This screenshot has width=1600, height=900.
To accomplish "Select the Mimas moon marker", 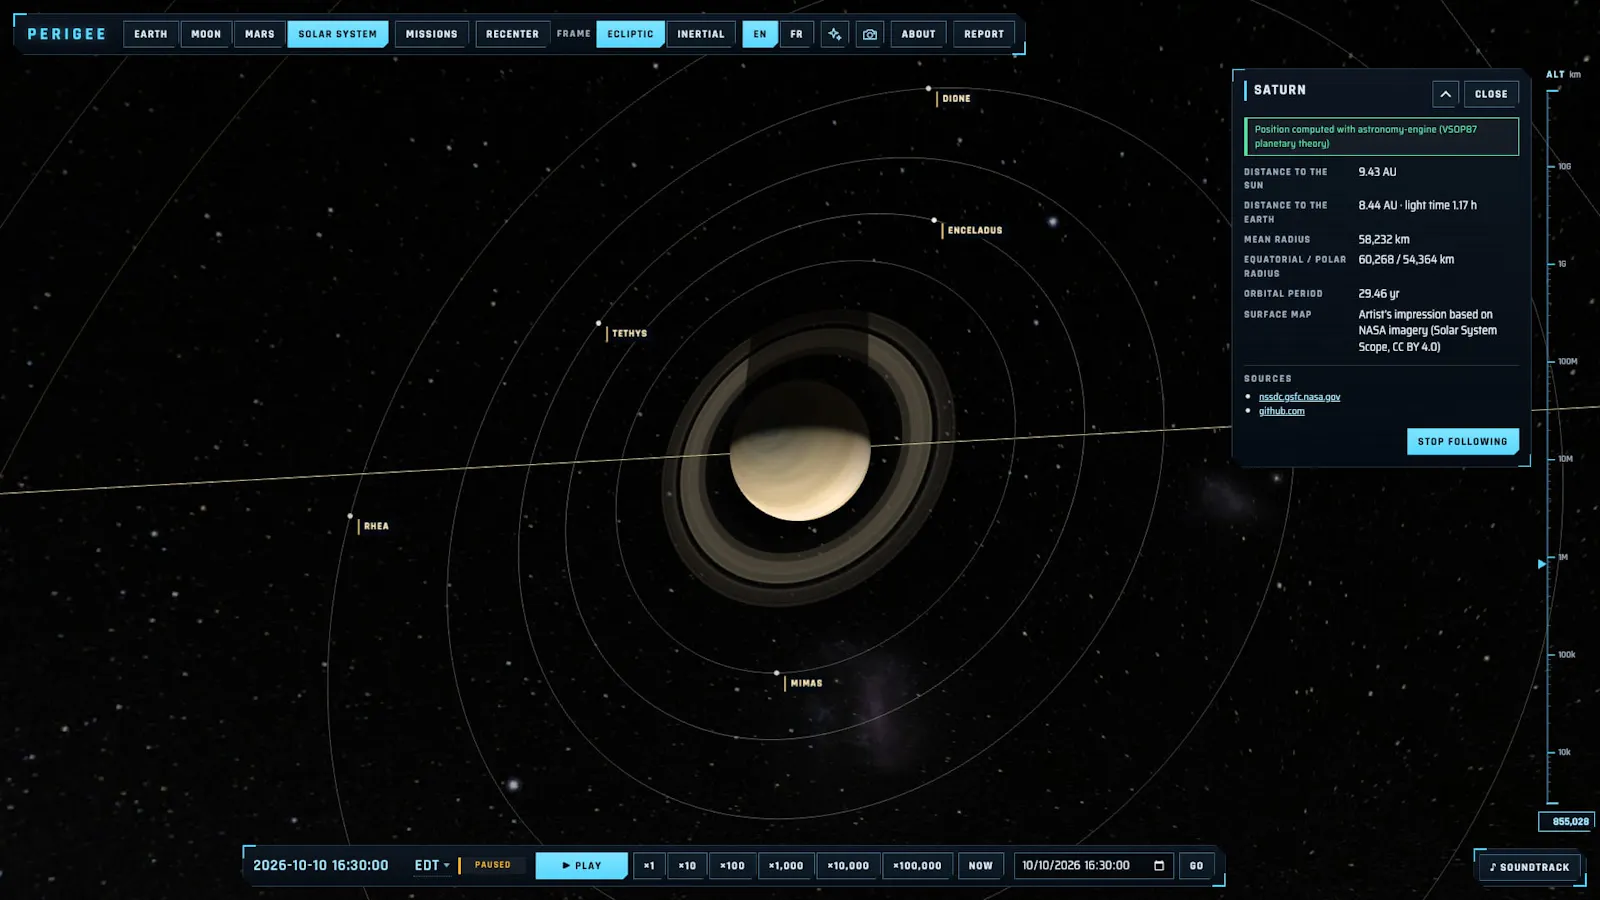I will pyautogui.click(x=777, y=673).
